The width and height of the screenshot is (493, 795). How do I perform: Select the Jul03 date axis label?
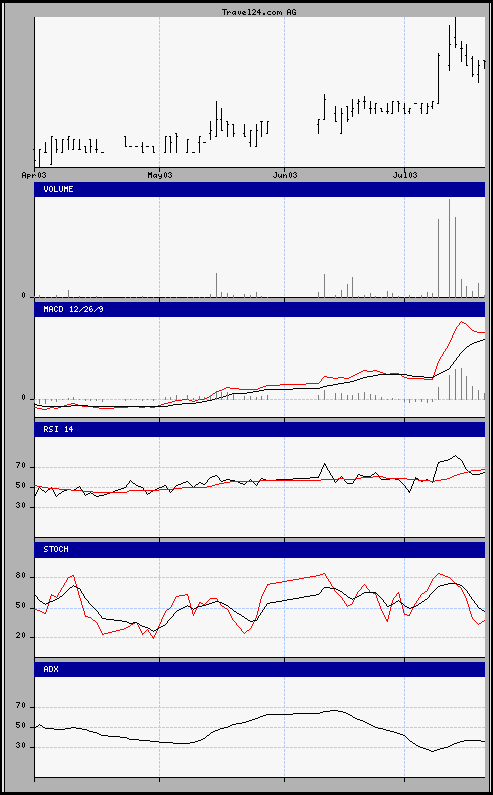click(x=404, y=175)
